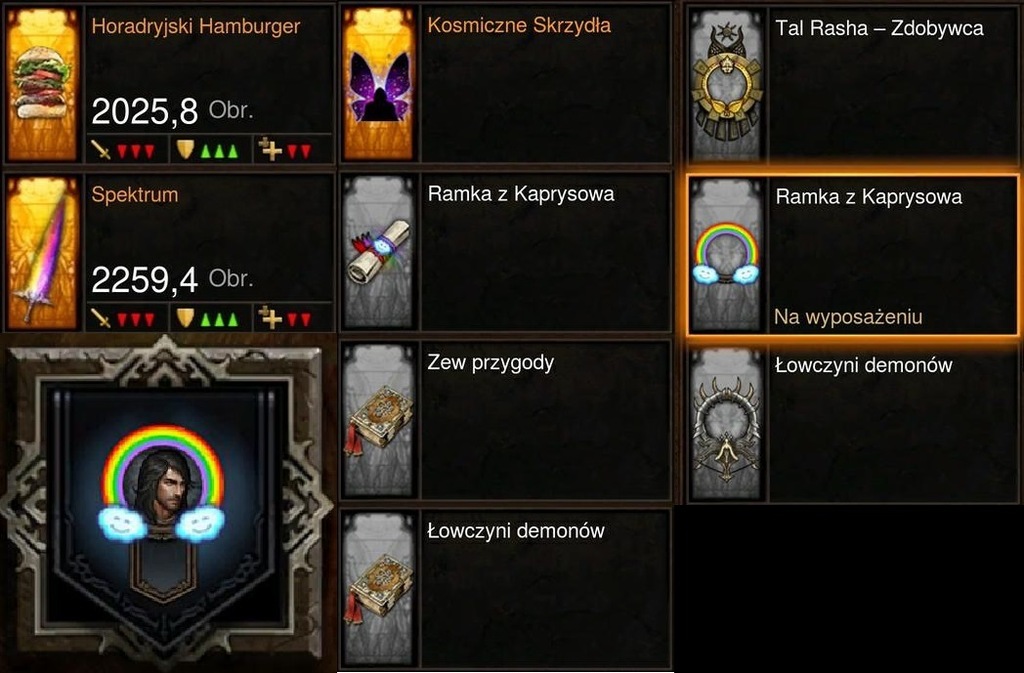The width and height of the screenshot is (1024, 673).
Task: Choose the Tal Rasha – Zdobywca frame icon
Action: pyautogui.click(x=727, y=84)
